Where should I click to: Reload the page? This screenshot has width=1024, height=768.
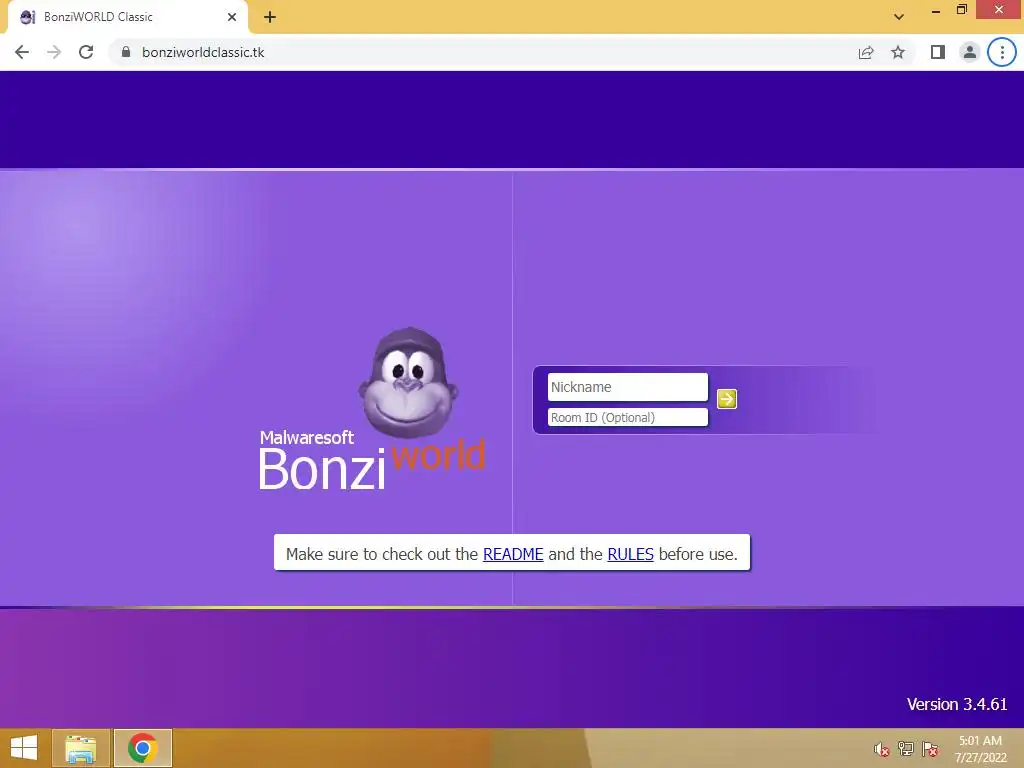[x=86, y=52]
